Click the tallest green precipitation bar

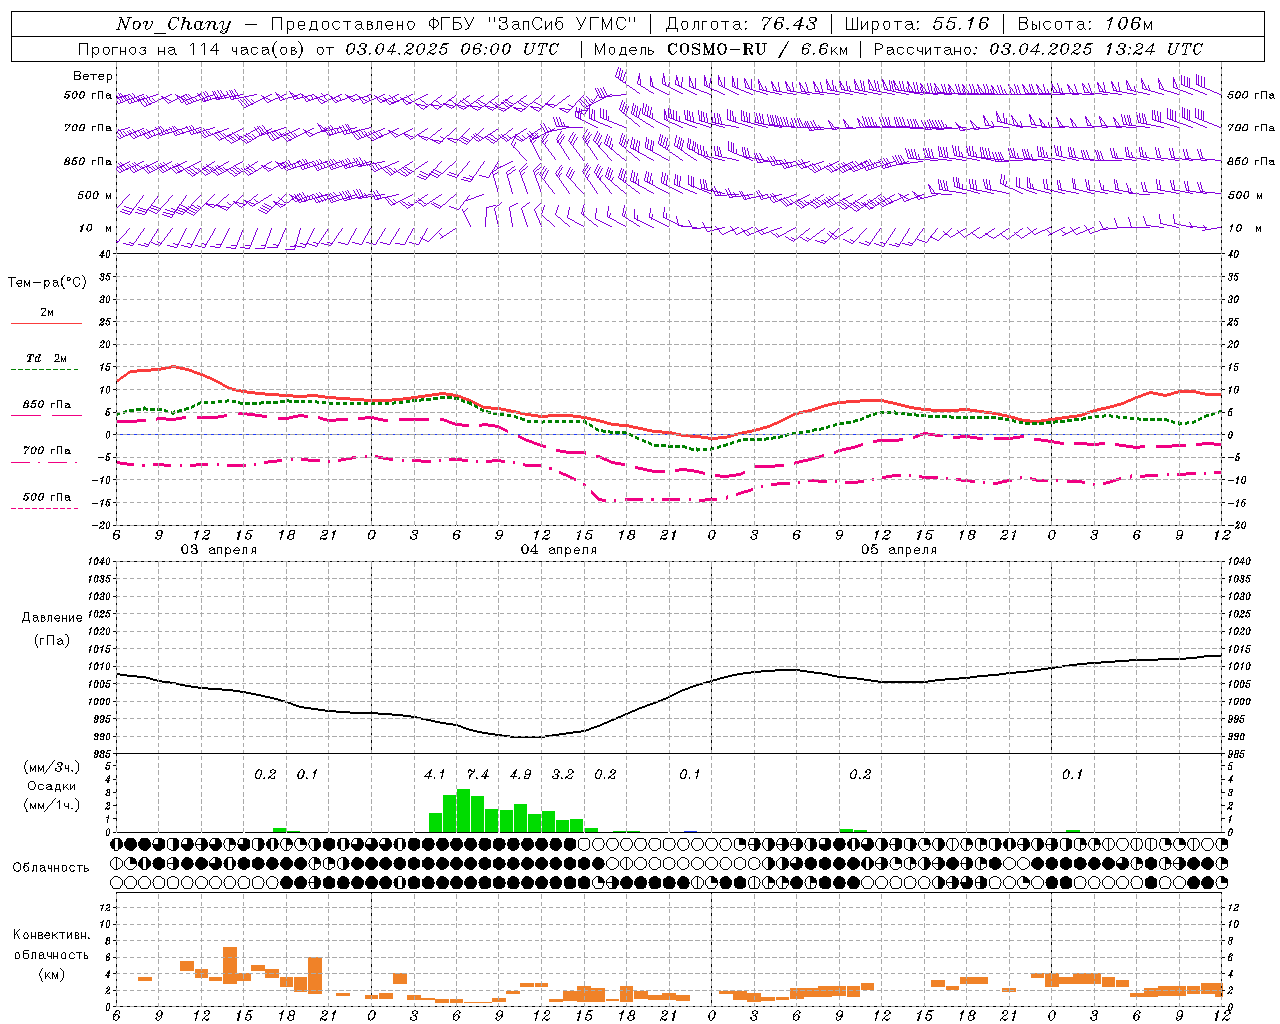click(x=463, y=810)
